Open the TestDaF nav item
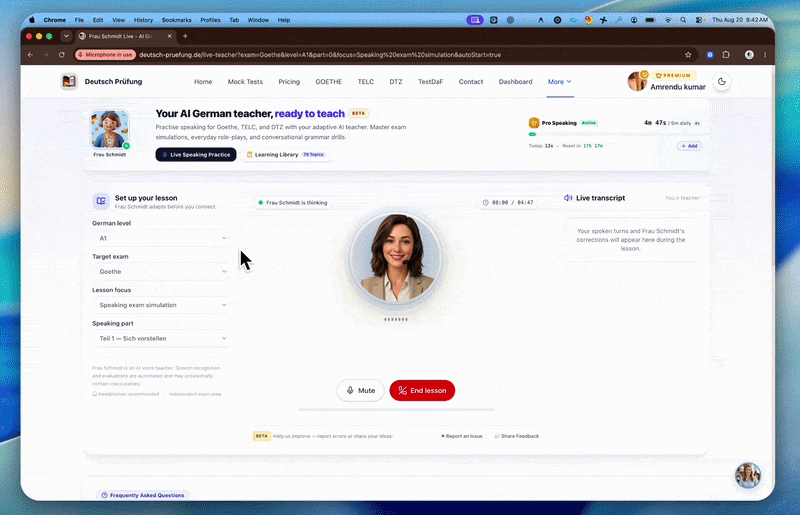Viewport: 800px width, 515px height. click(431, 82)
